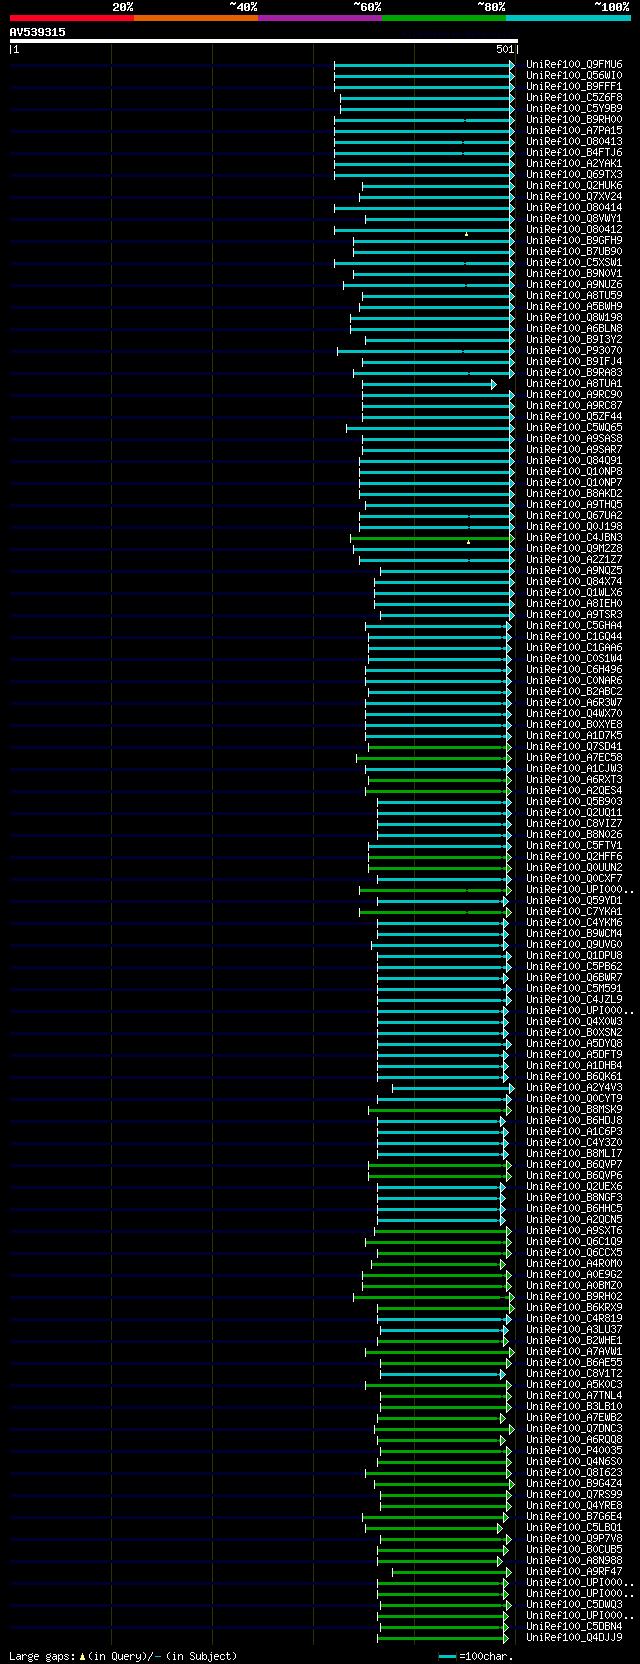640x1664 pixels.
Task: Select the UniRef100_A7EC58 label
Action: tap(574, 757)
